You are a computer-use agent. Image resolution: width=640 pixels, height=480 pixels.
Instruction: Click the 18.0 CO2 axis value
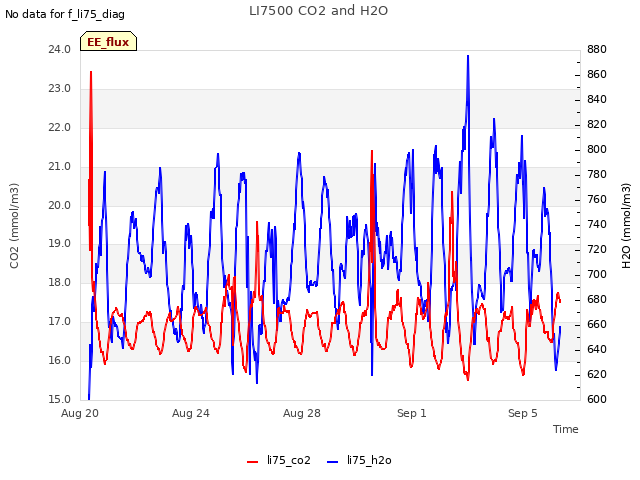[60, 282]
